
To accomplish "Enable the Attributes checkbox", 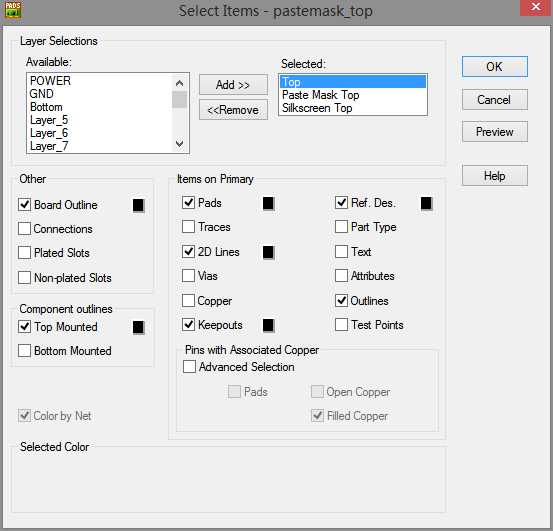I will click(341, 275).
